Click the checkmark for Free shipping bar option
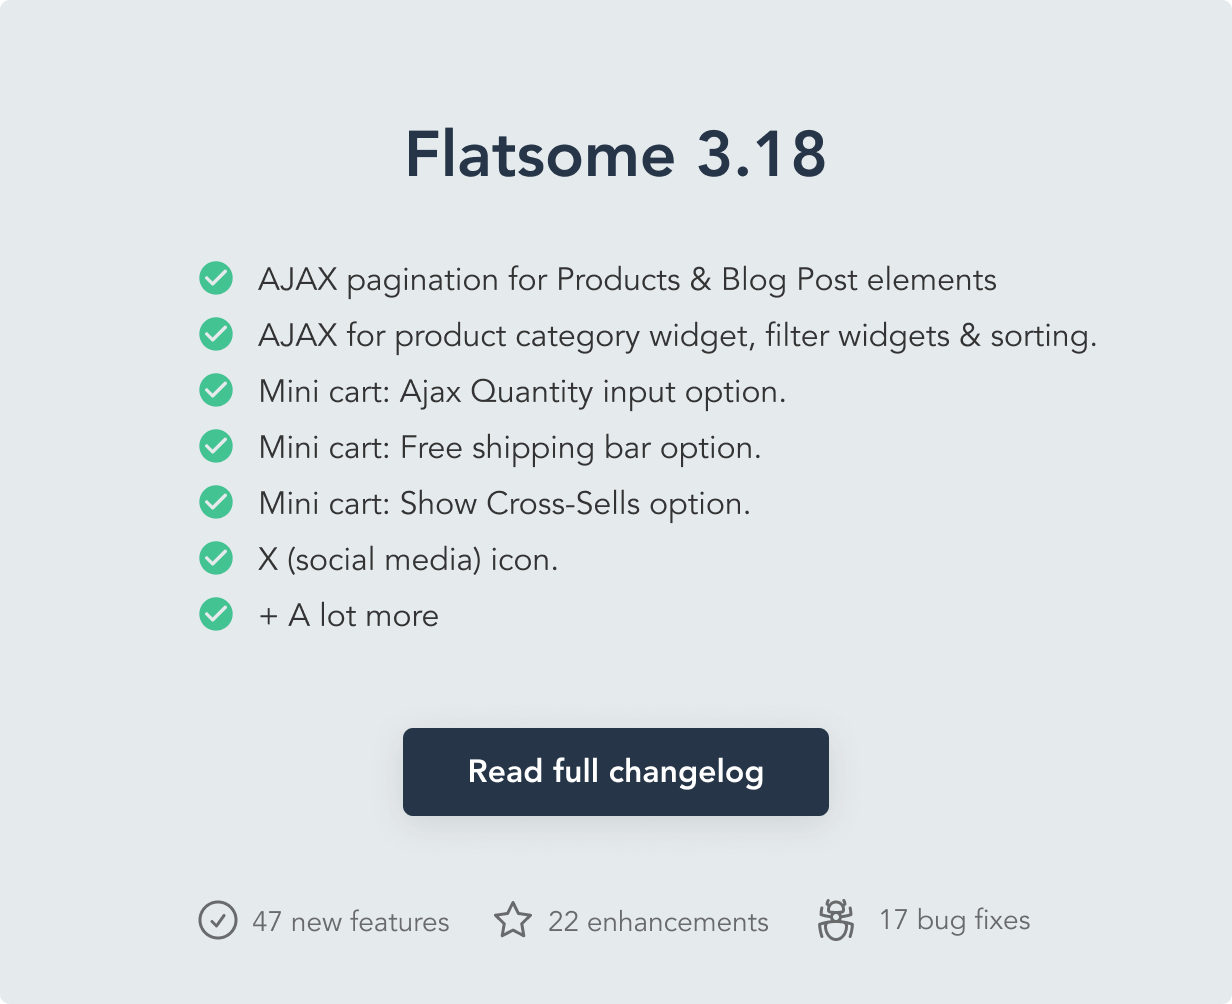 tap(216, 446)
